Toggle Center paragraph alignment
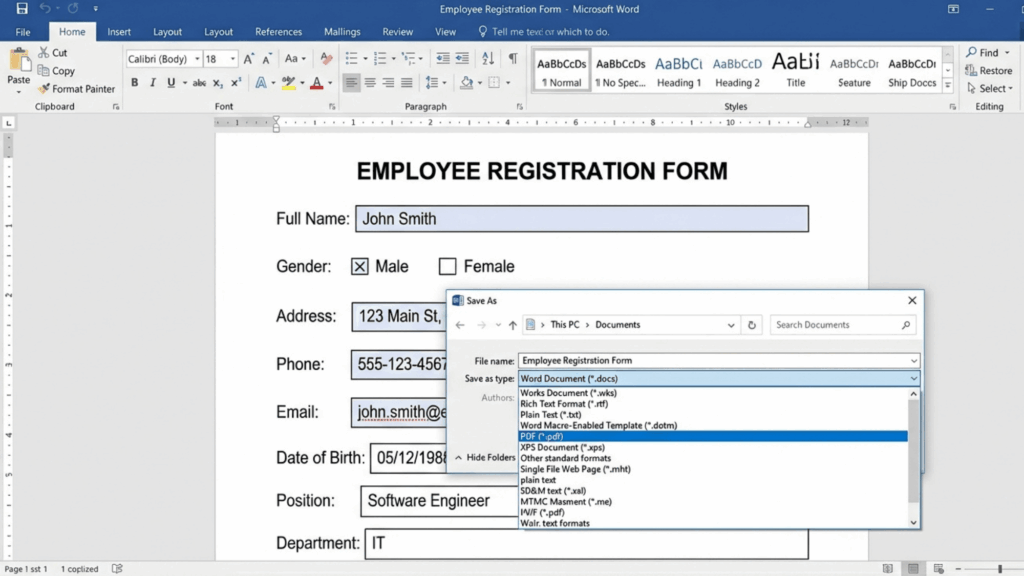 tap(369, 83)
